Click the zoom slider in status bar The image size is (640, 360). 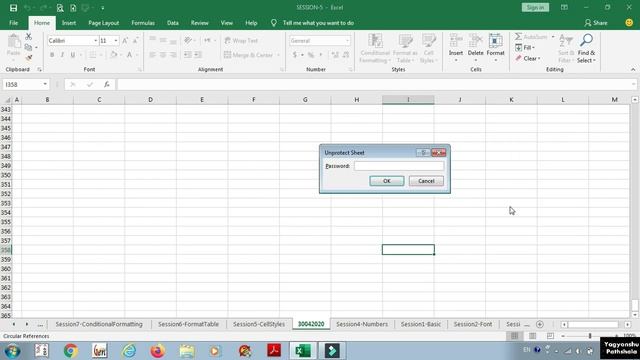coord(590,336)
